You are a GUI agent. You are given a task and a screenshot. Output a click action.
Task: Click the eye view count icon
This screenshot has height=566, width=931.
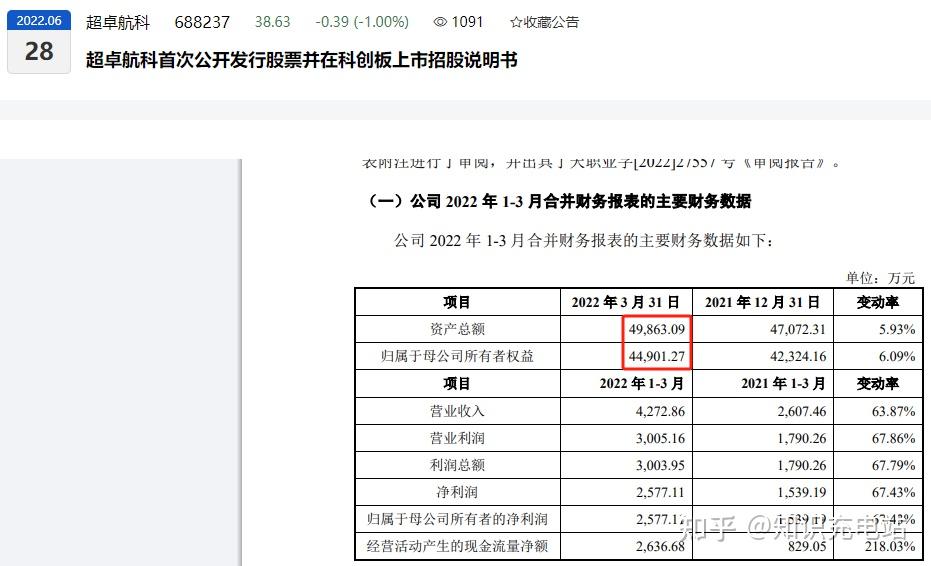(x=440, y=22)
